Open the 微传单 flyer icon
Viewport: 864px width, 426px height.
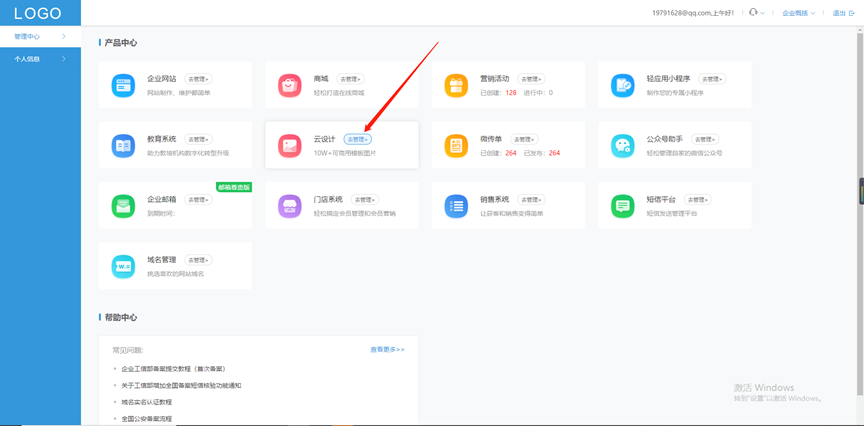pos(456,145)
